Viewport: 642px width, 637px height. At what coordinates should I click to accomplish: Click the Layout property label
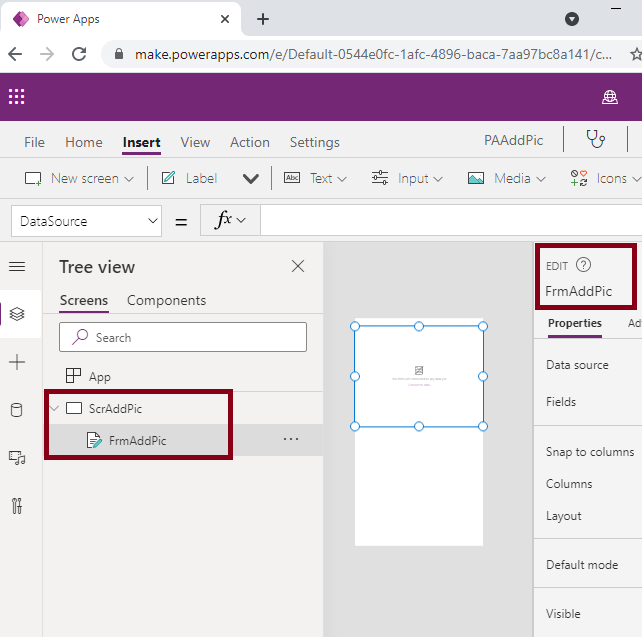click(563, 516)
